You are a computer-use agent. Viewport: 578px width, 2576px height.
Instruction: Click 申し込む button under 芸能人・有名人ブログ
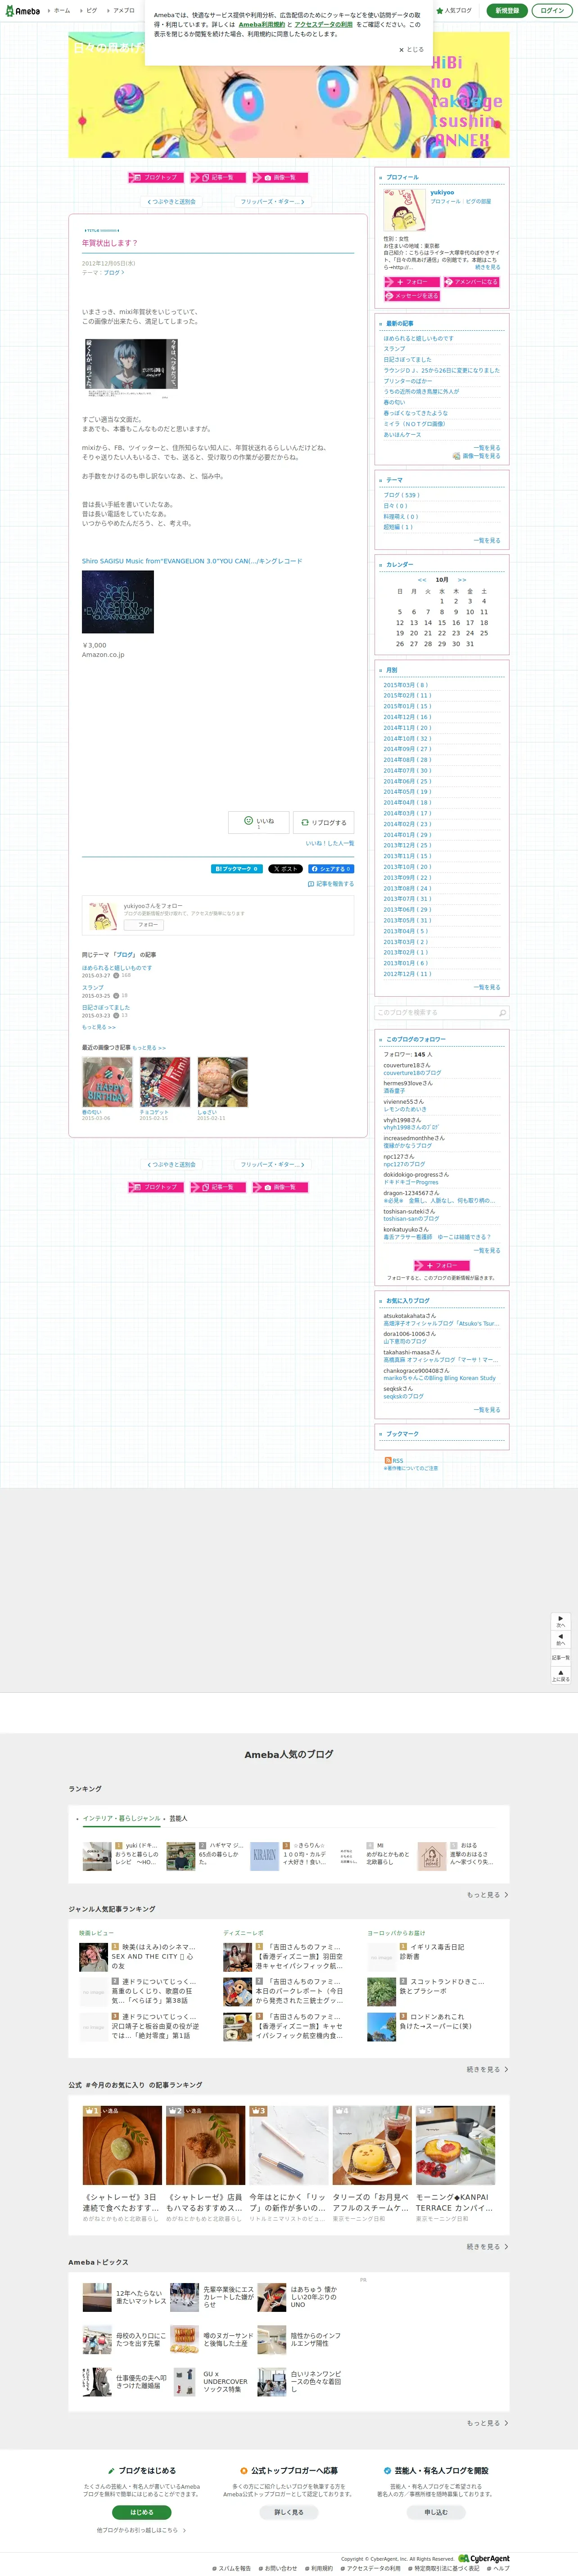click(x=436, y=2512)
